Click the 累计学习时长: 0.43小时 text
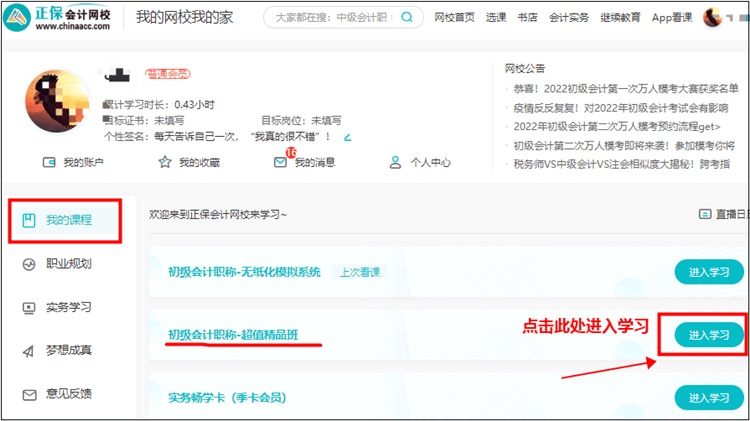 click(x=158, y=105)
